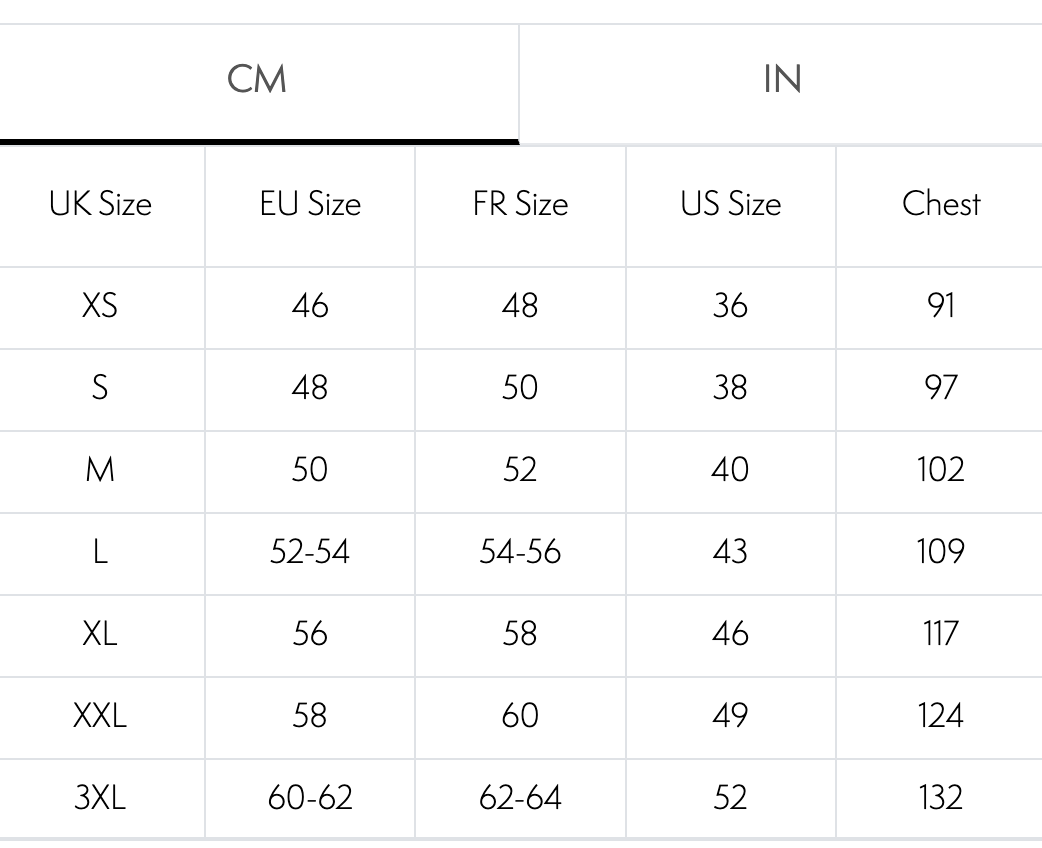The height and width of the screenshot is (848, 1042).
Task: Click the UK Size column header
Action: [100, 204]
